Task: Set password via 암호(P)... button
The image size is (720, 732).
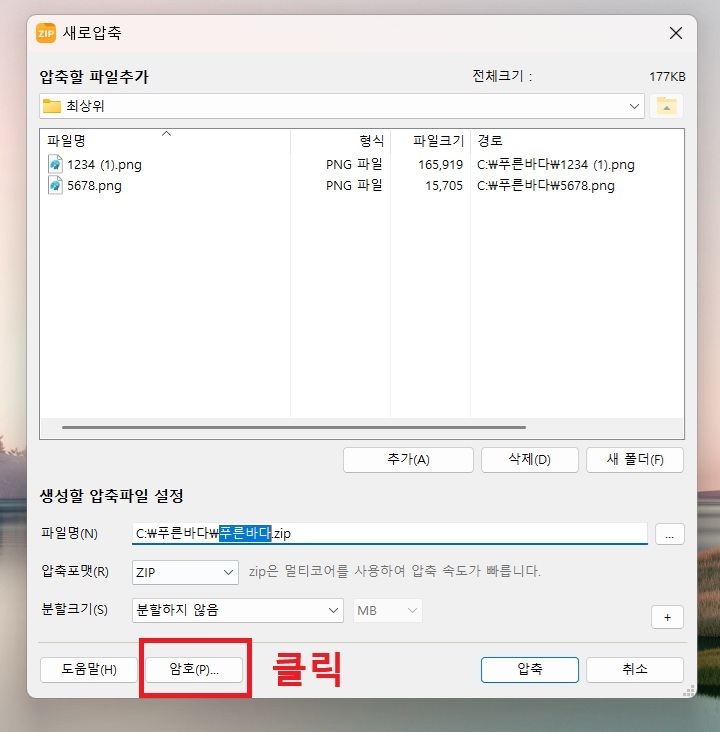Action: point(194,670)
